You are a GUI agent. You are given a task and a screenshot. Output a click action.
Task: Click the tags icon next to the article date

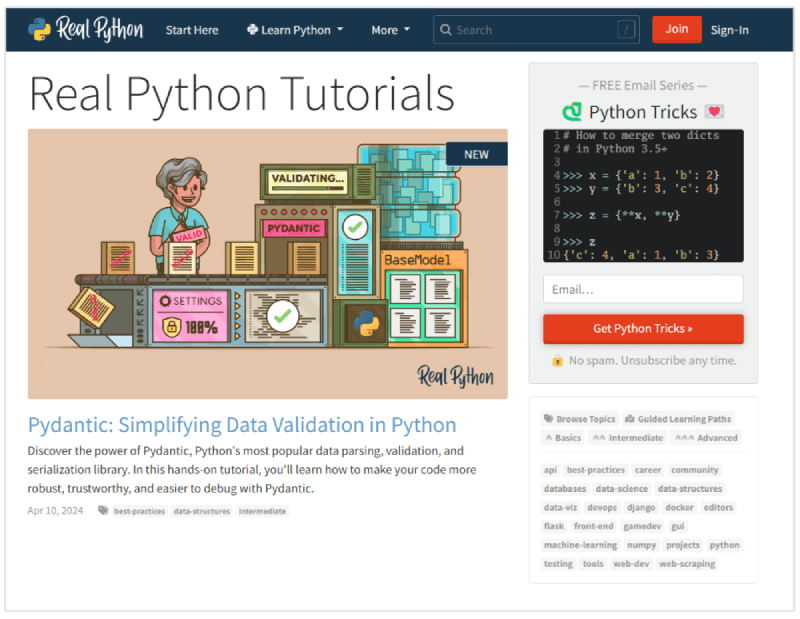point(103,510)
